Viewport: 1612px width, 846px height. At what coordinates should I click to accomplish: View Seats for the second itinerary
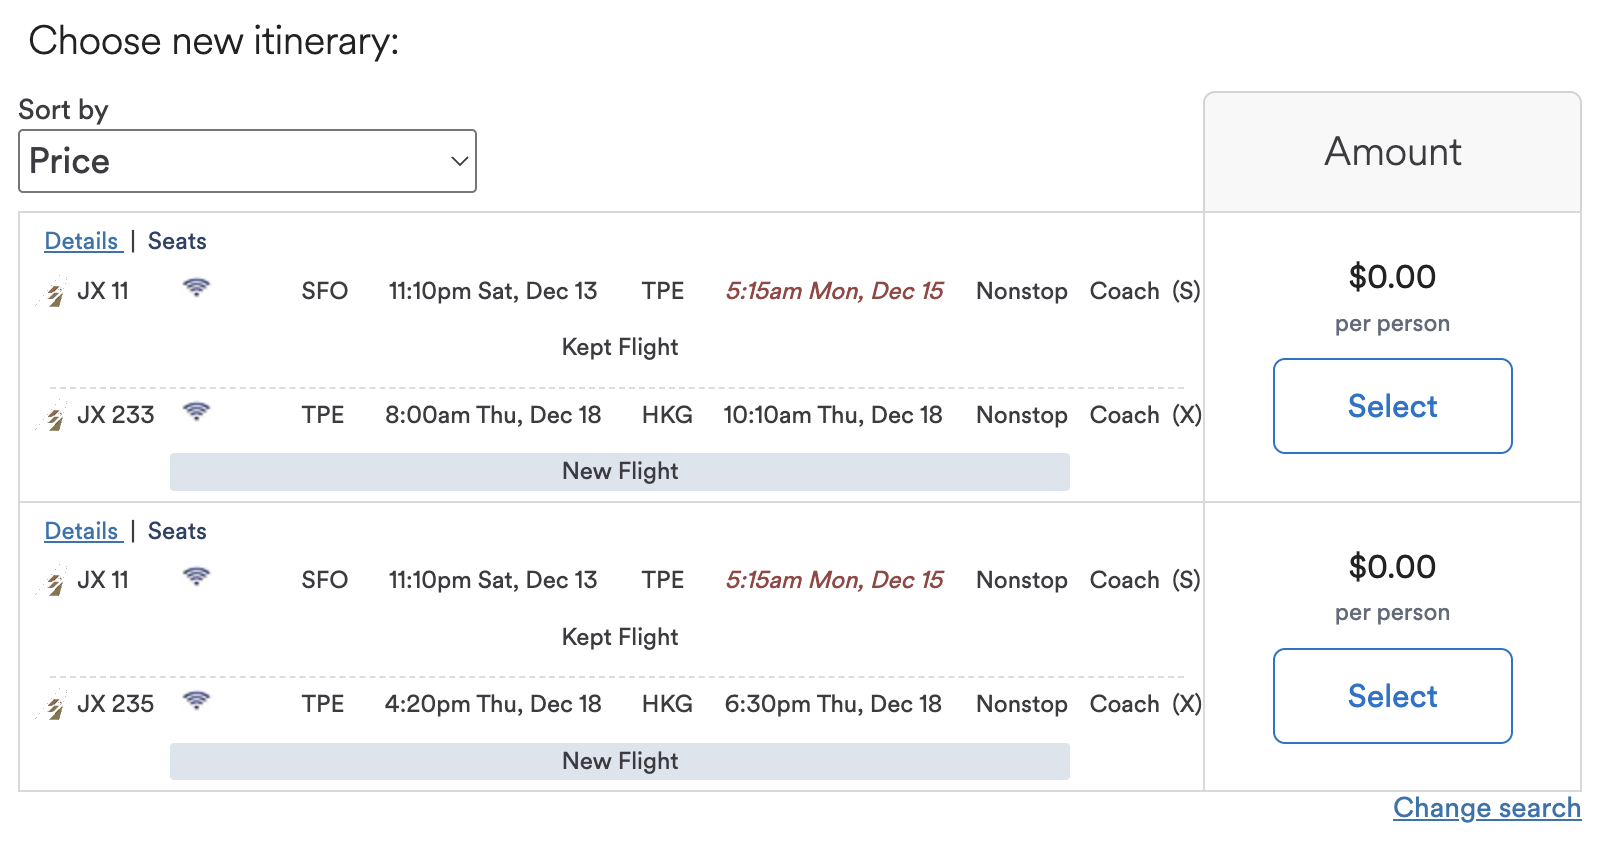point(177,531)
